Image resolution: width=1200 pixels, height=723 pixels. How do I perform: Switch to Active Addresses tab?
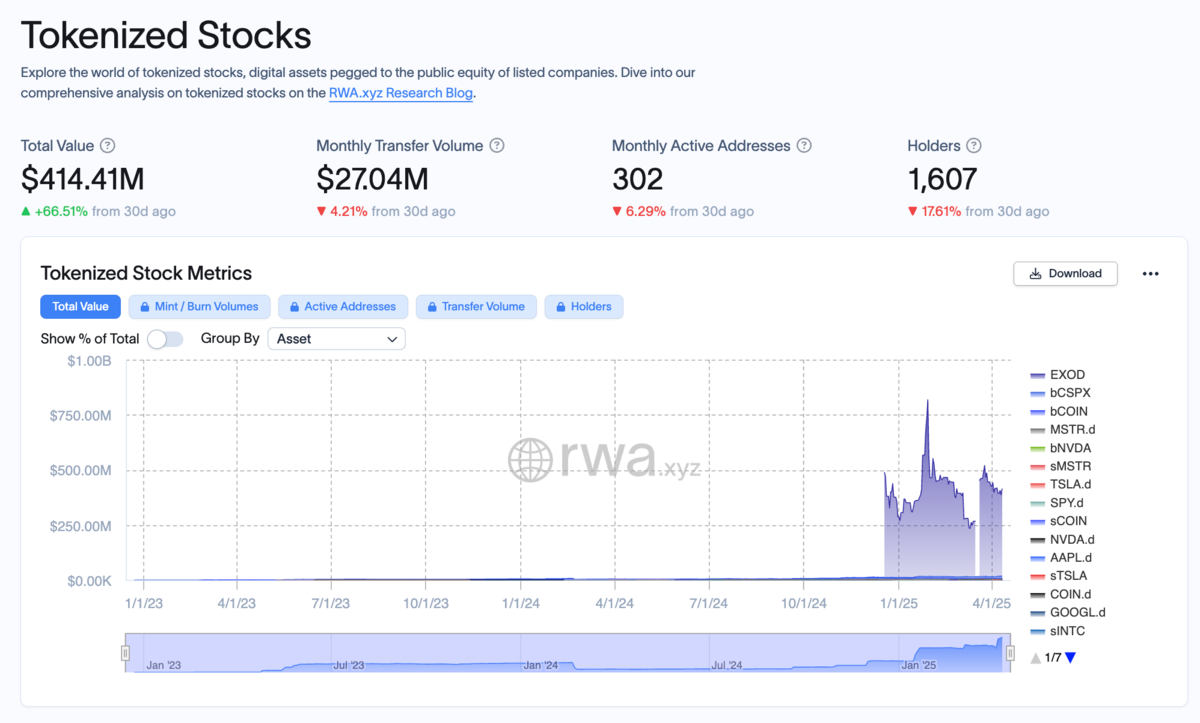pos(343,307)
